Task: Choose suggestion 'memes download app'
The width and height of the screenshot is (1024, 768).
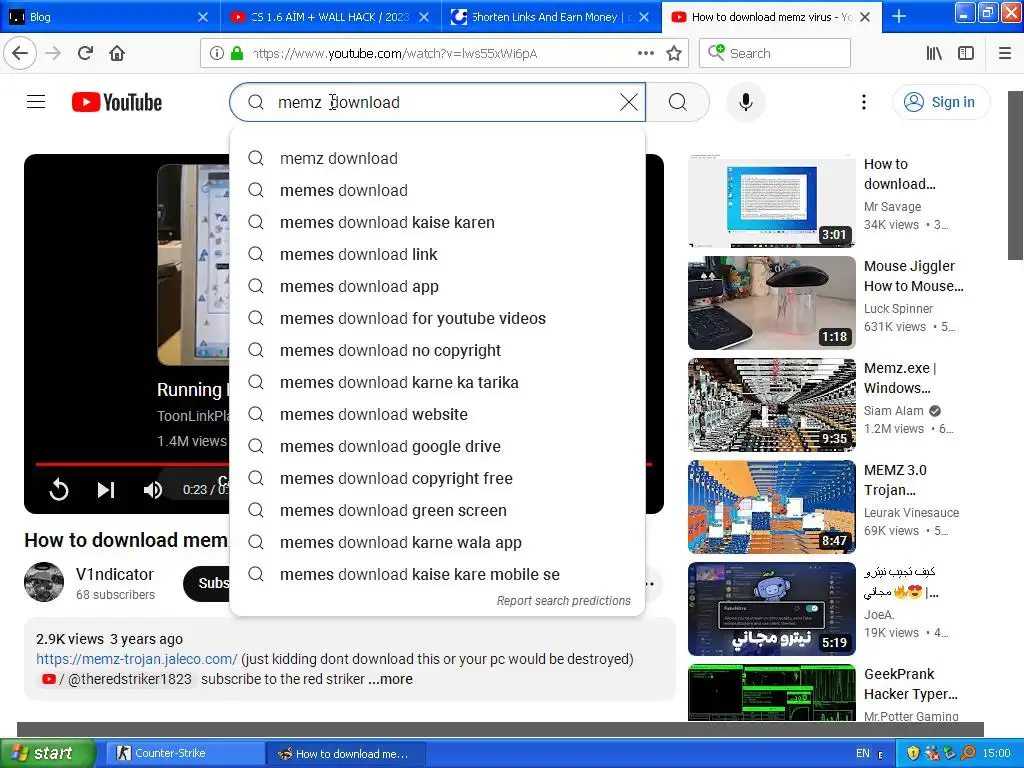Action: tap(437, 286)
